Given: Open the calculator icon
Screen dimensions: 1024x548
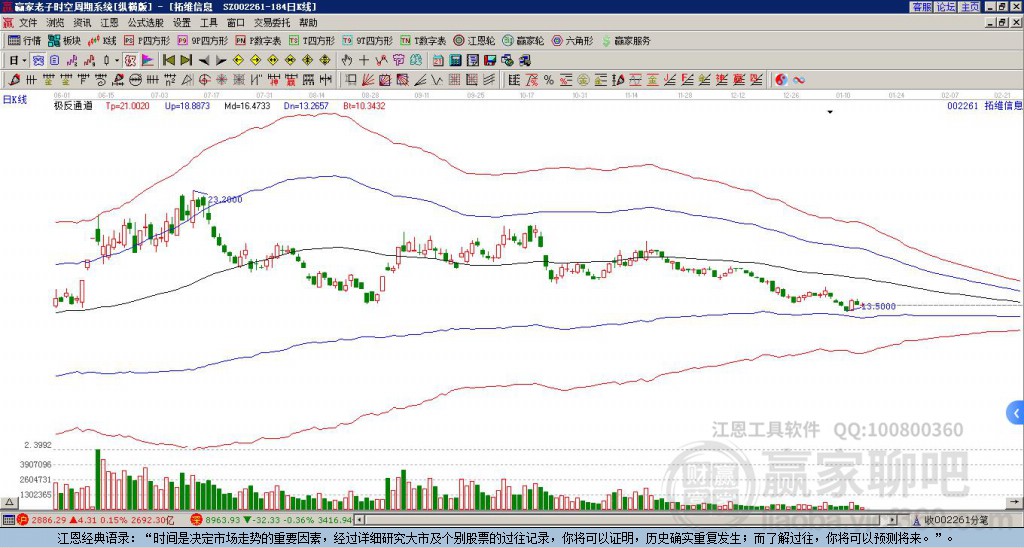Looking at the screenshot, I should (x=455, y=61).
